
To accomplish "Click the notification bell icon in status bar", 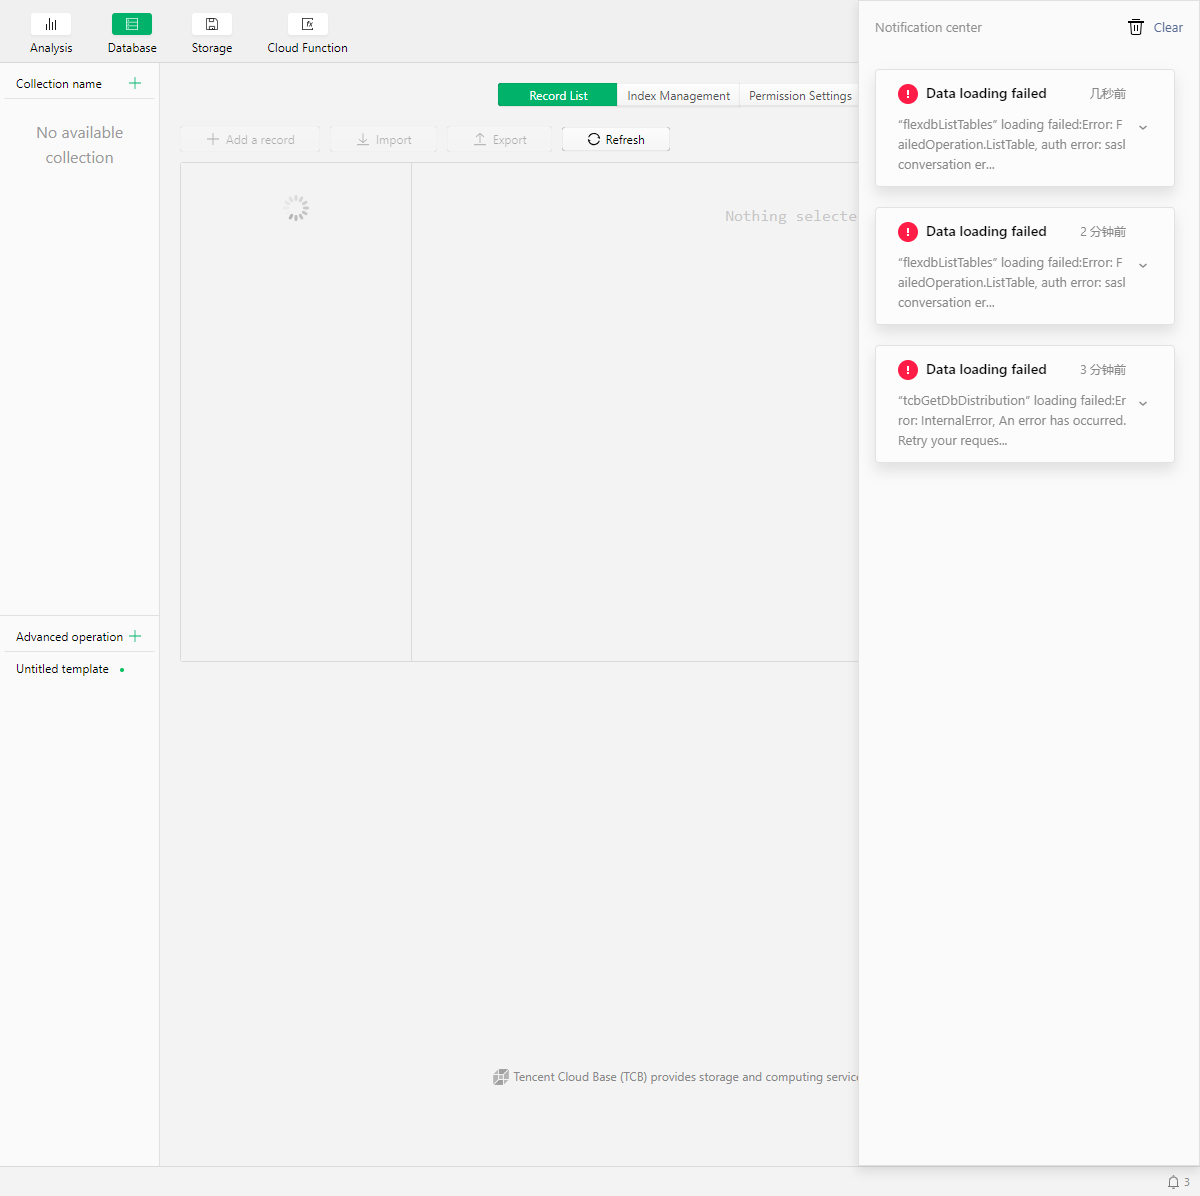I will click(x=1173, y=1182).
